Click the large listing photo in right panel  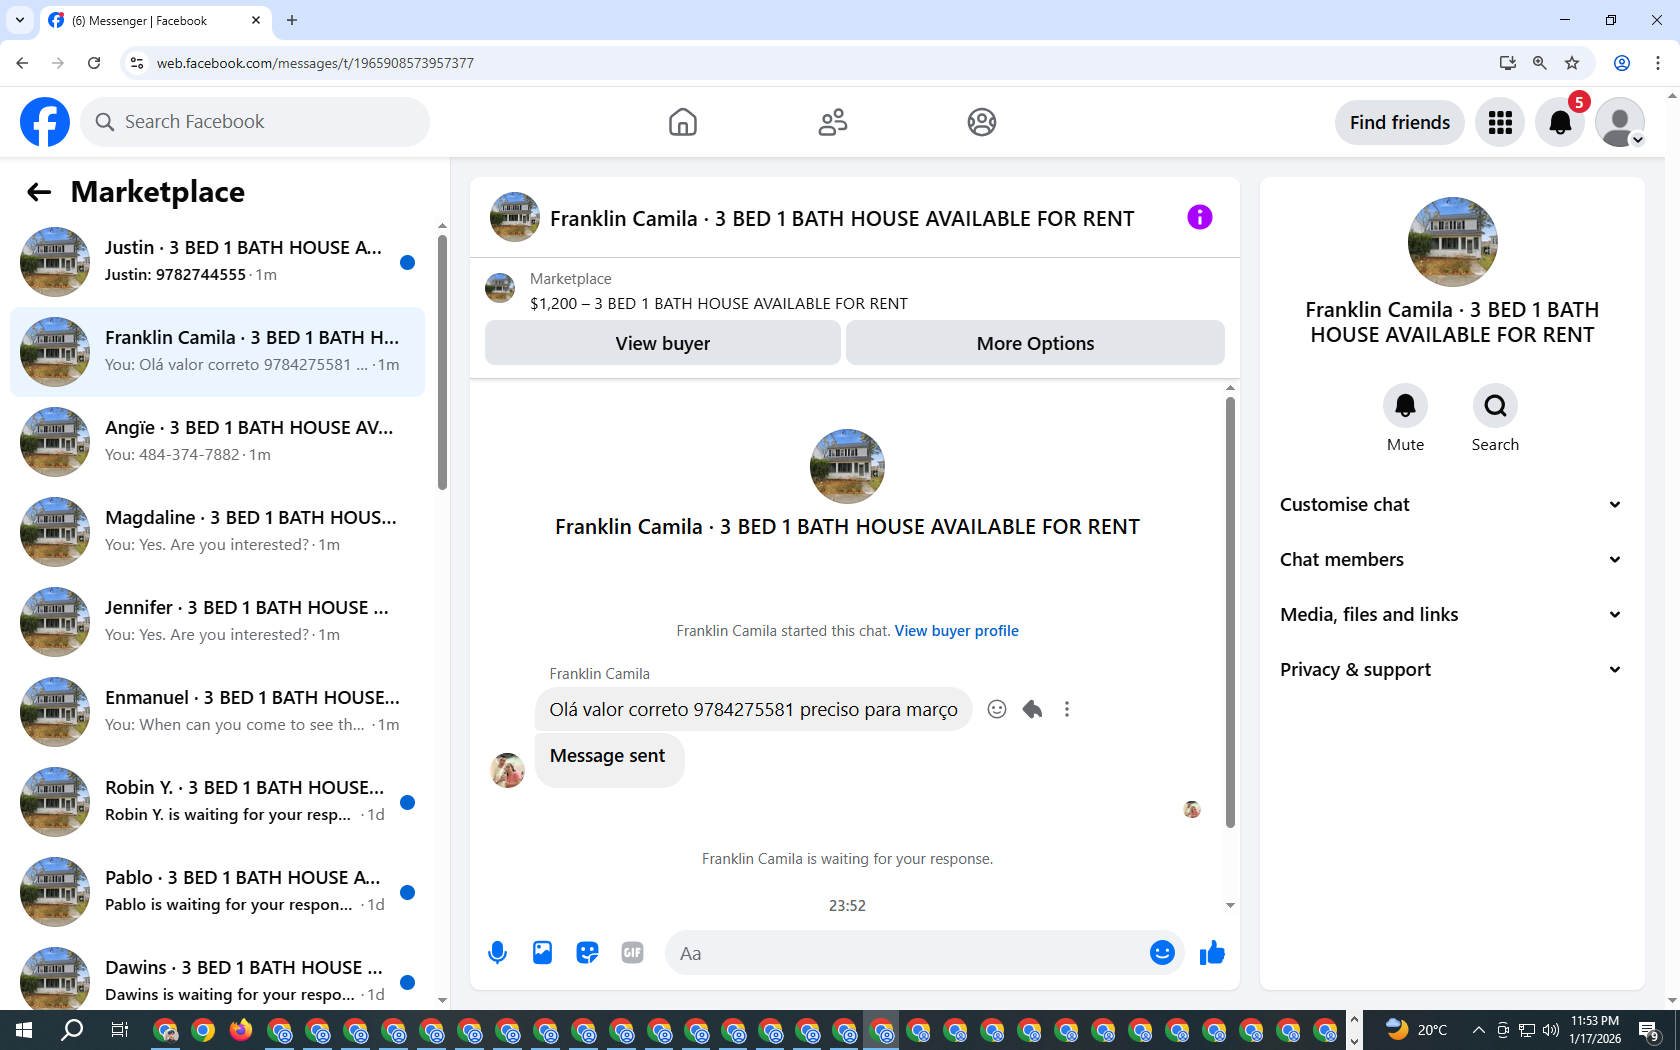click(1452, 242)
